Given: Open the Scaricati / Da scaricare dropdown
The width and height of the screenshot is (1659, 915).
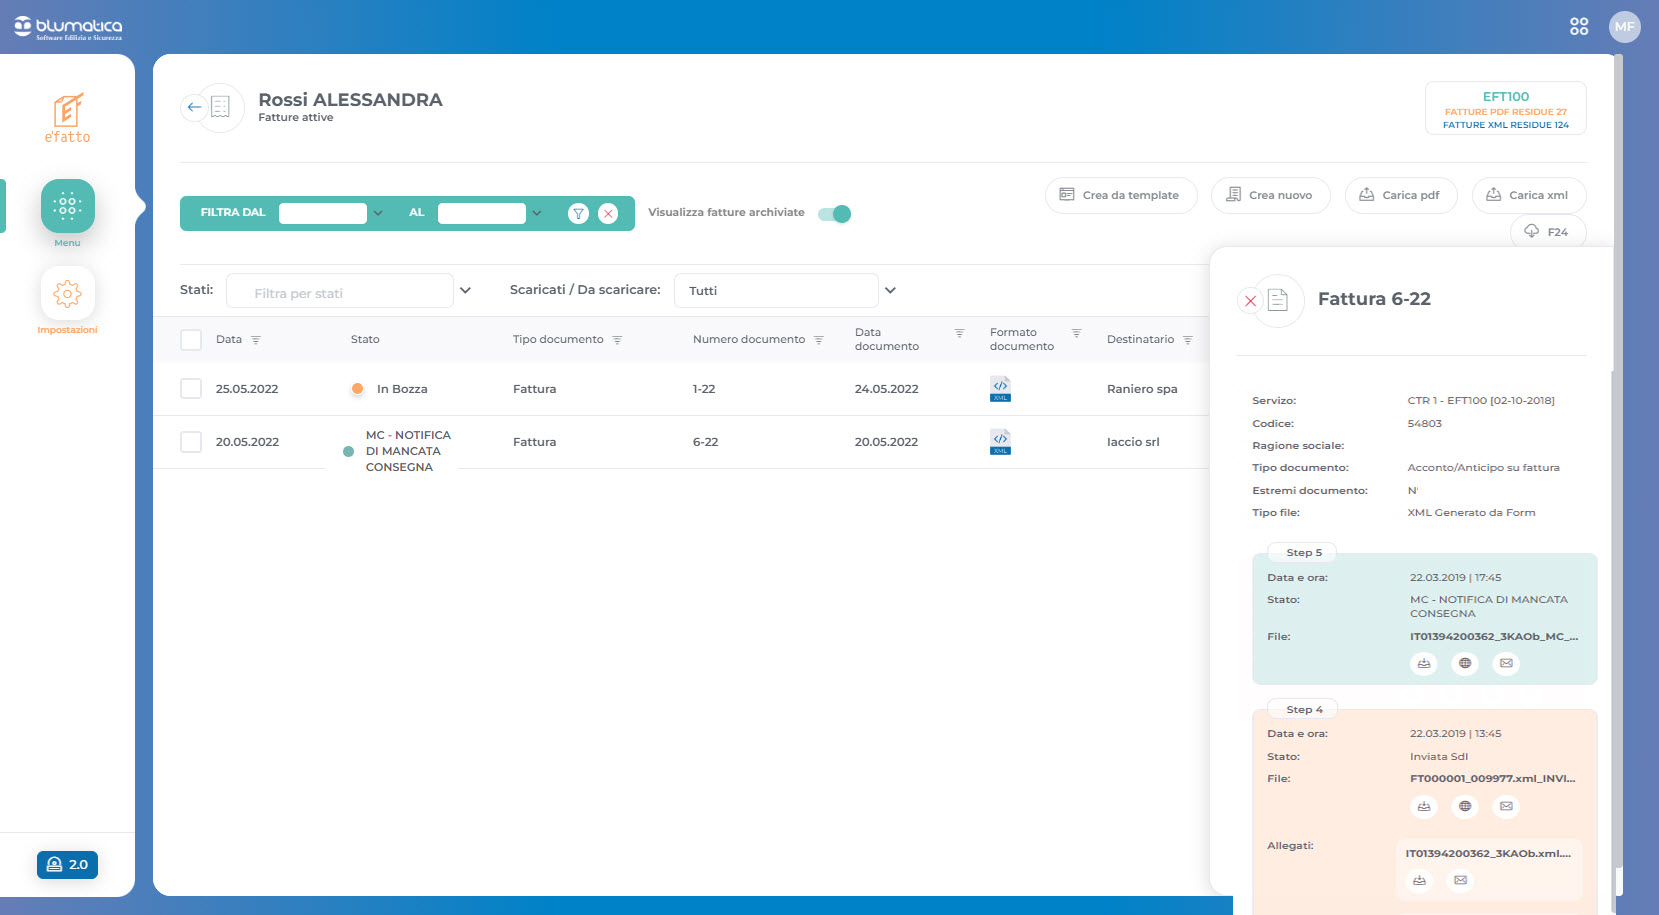Looking at the screenshot, I should (x=890, y=291).
